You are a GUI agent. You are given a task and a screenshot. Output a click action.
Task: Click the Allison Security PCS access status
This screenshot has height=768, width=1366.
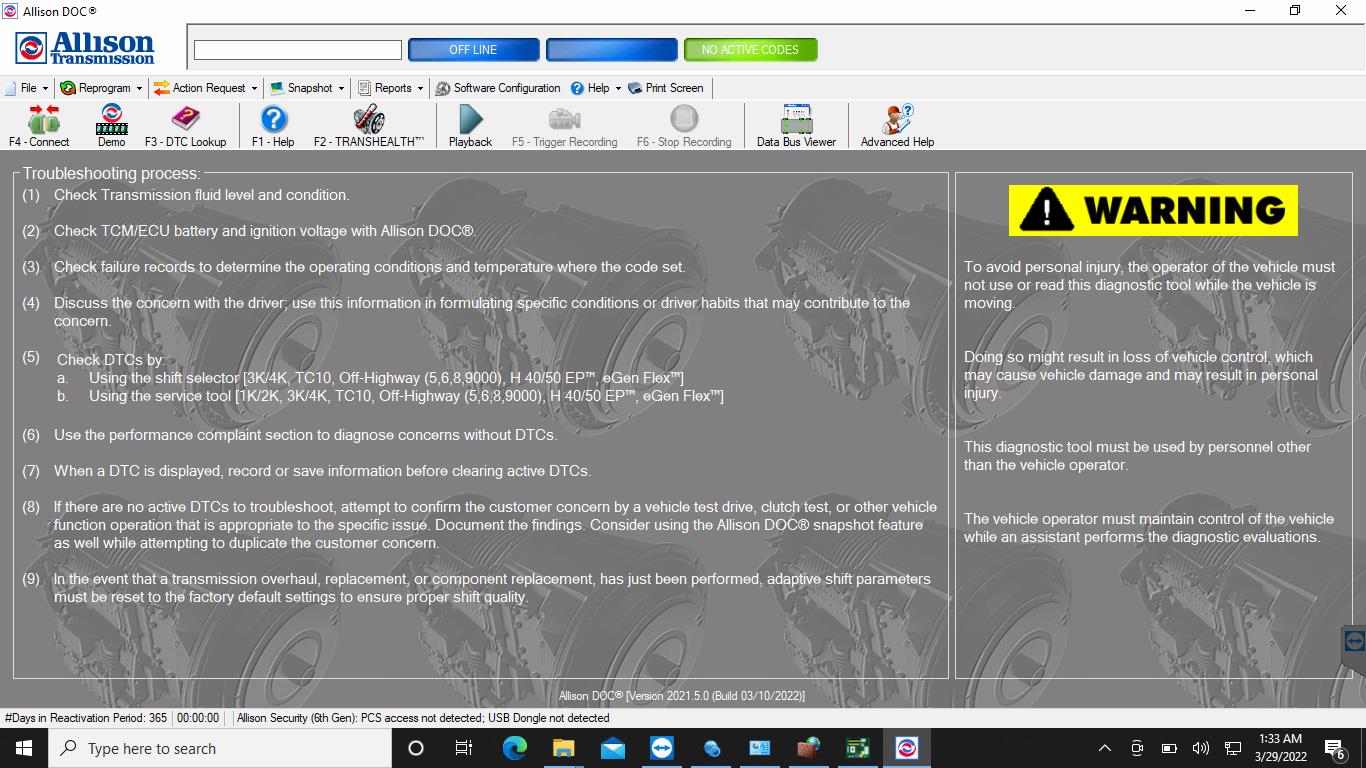423,718
